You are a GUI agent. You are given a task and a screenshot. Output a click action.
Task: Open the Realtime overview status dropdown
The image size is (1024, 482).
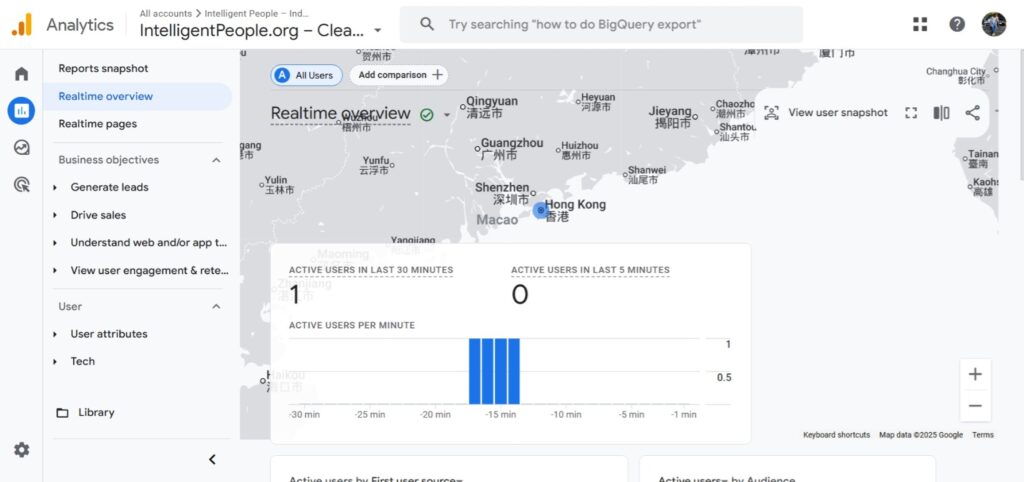(x=446, y=115)
